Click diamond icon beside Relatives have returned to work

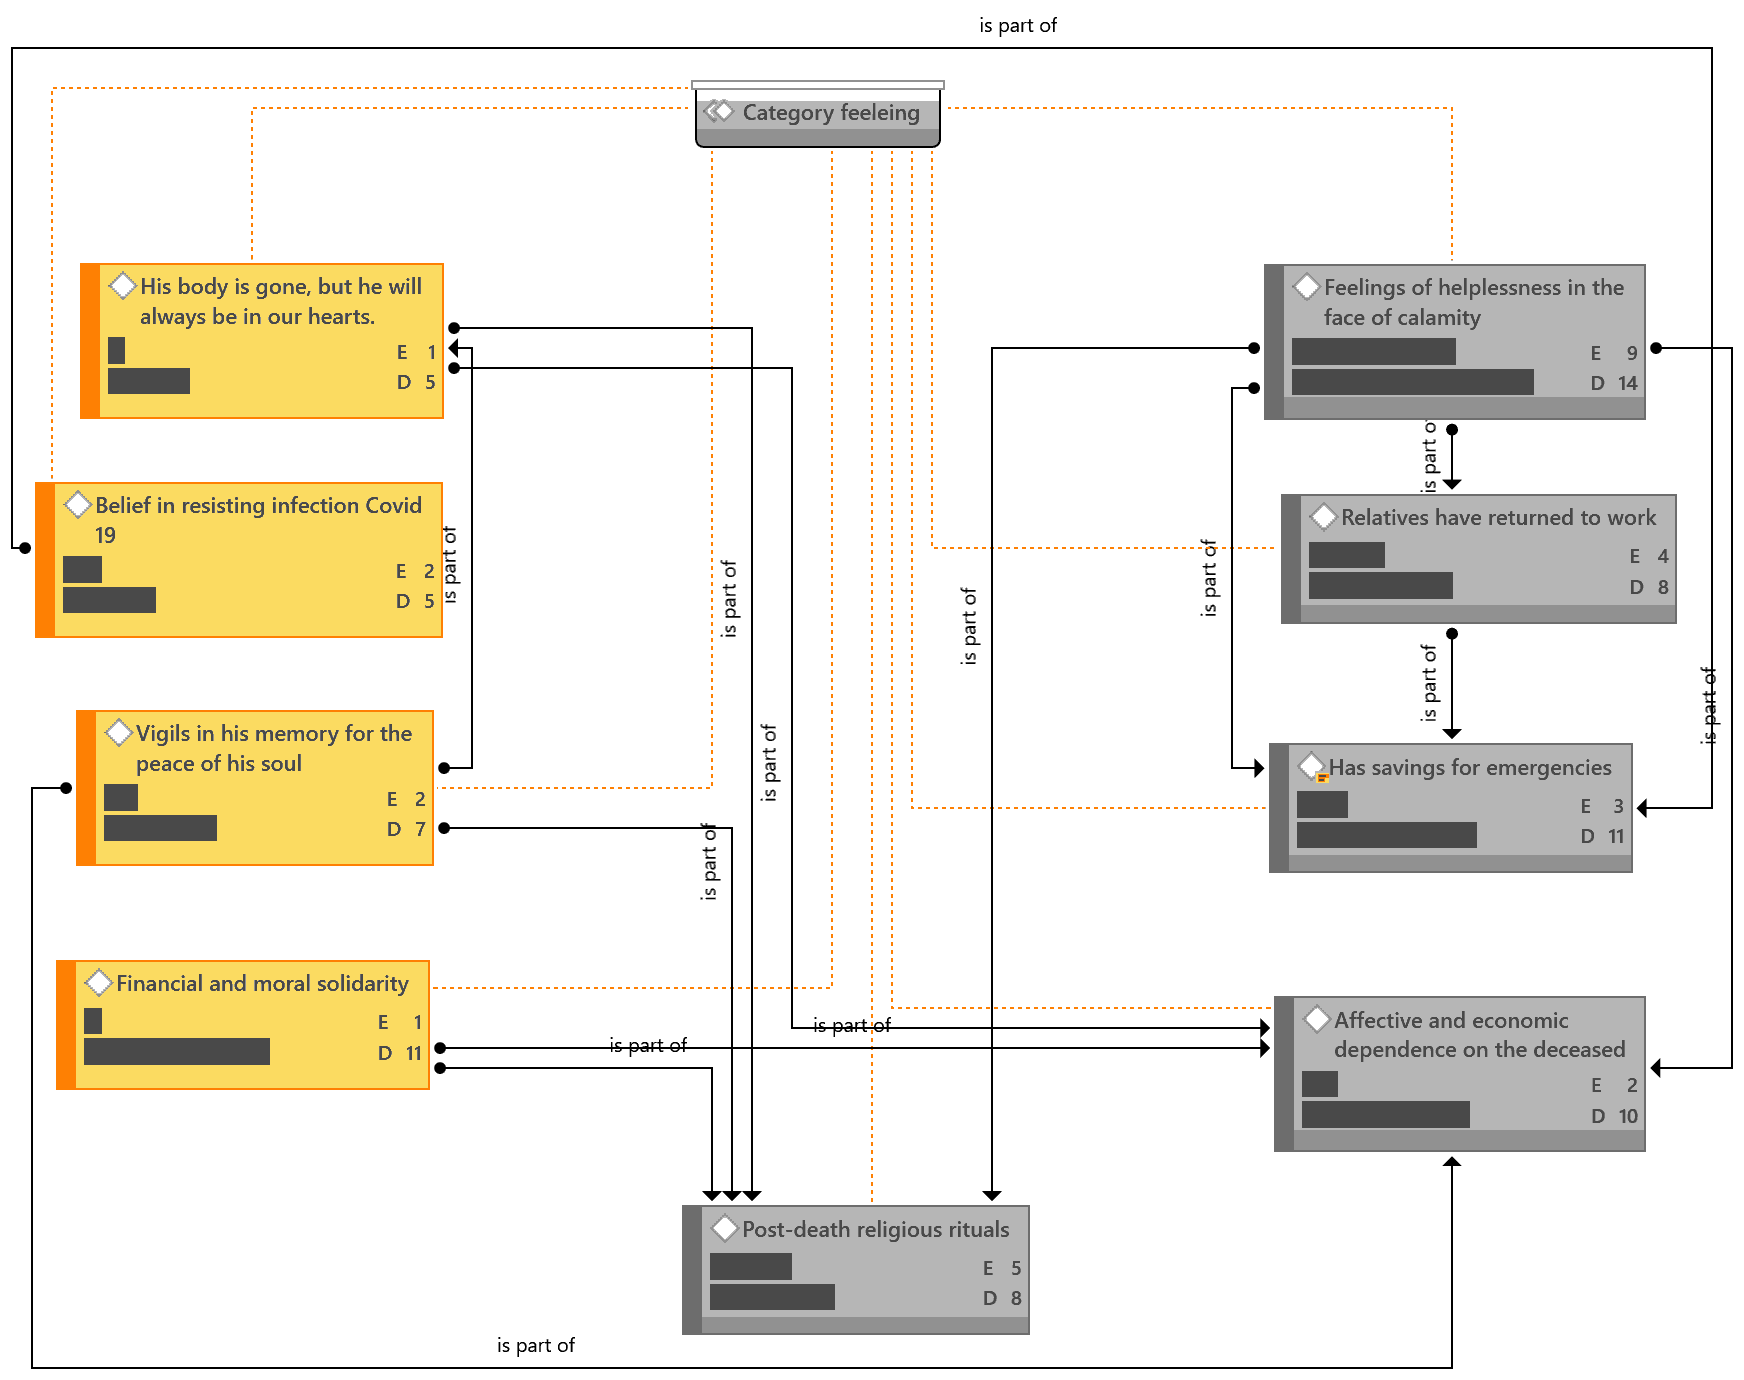point(1323,517)
